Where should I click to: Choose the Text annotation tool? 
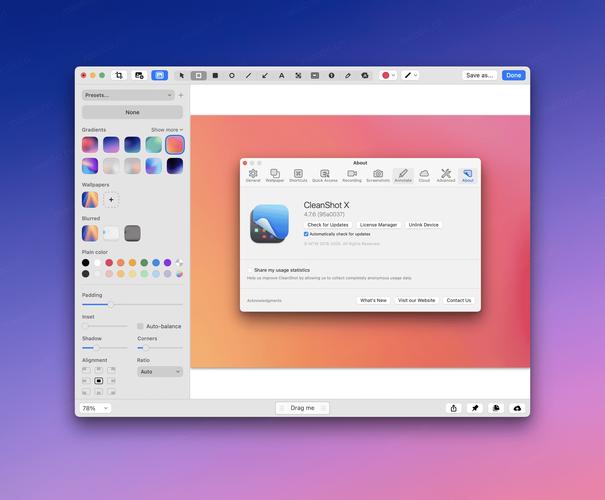(x=281, y=75)
